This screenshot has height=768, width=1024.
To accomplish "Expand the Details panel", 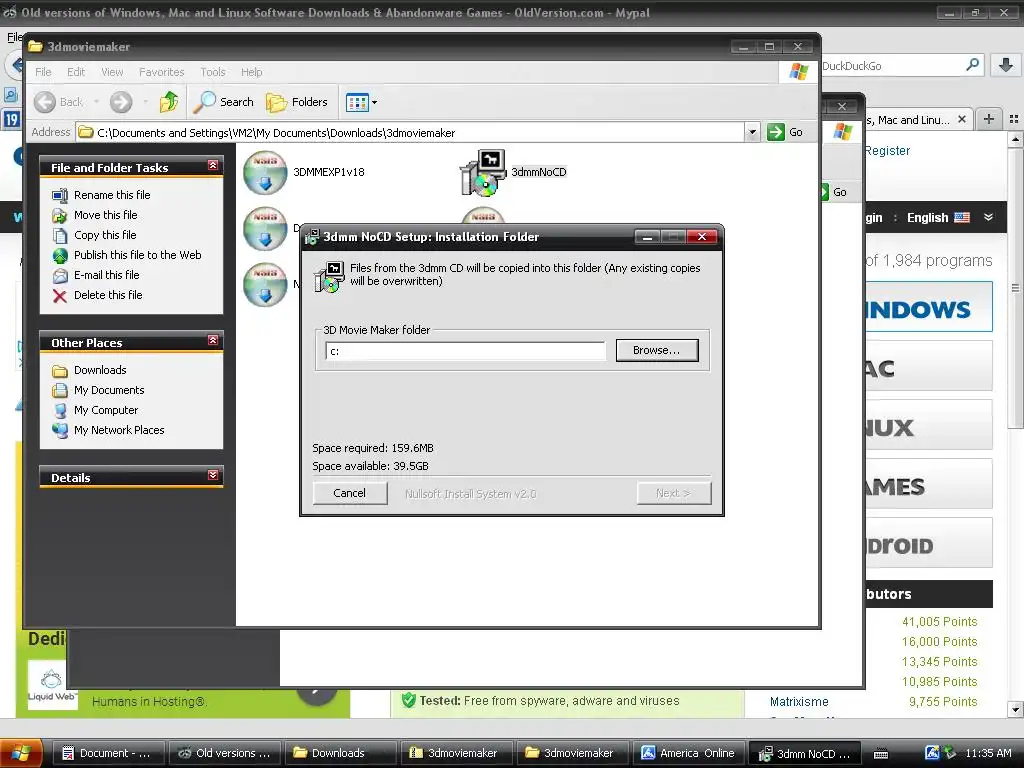I will click(x=213, y=475).
